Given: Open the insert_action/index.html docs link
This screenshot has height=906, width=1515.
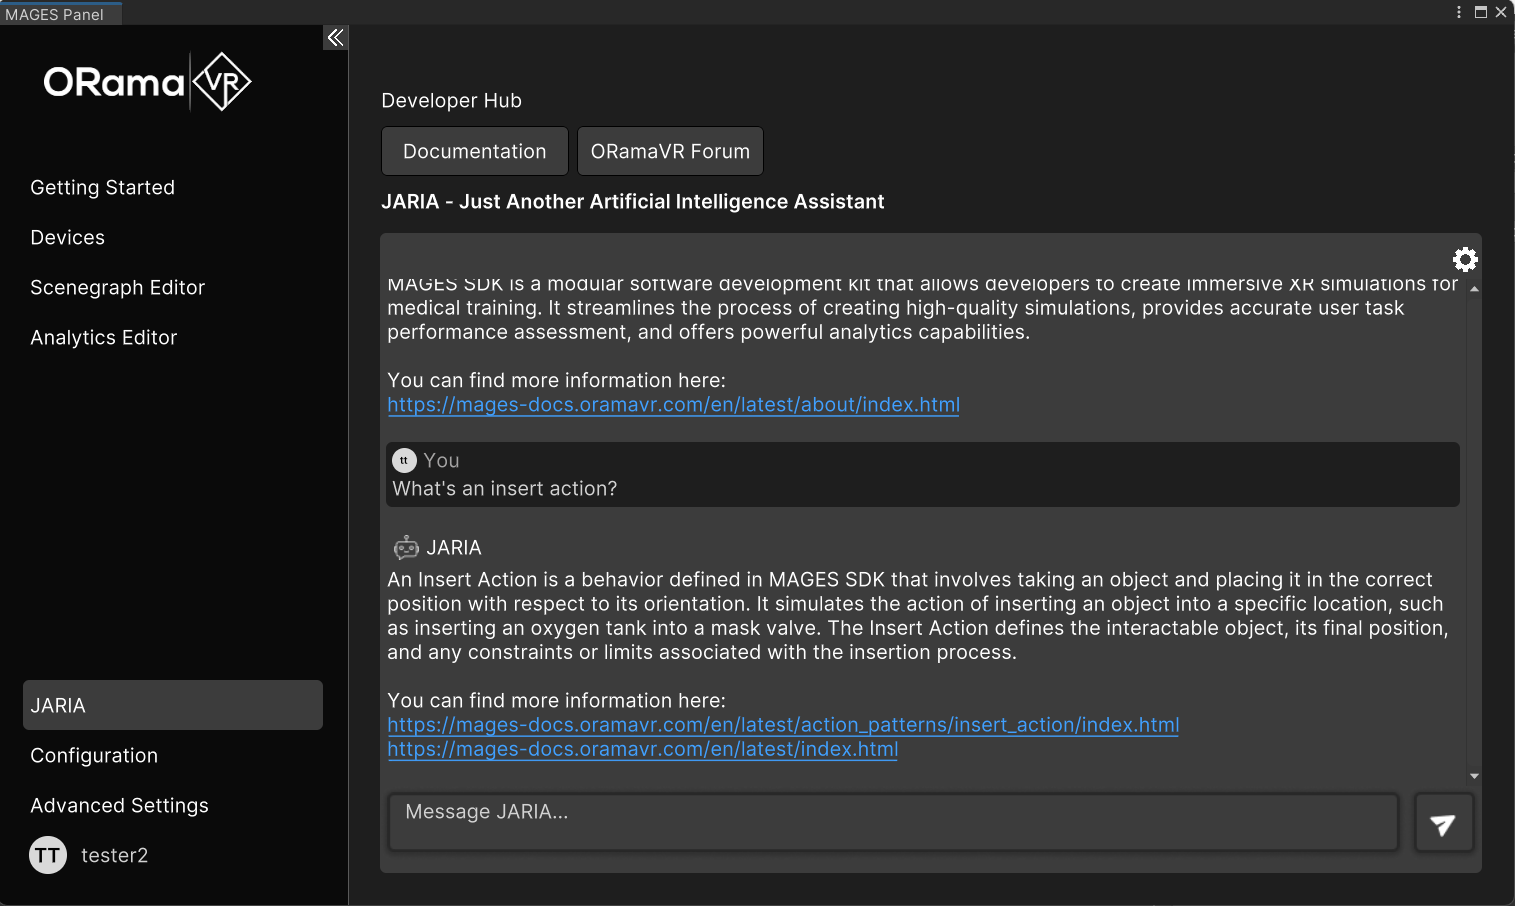Looking at the screenshot, I should [x=783, y=725].
